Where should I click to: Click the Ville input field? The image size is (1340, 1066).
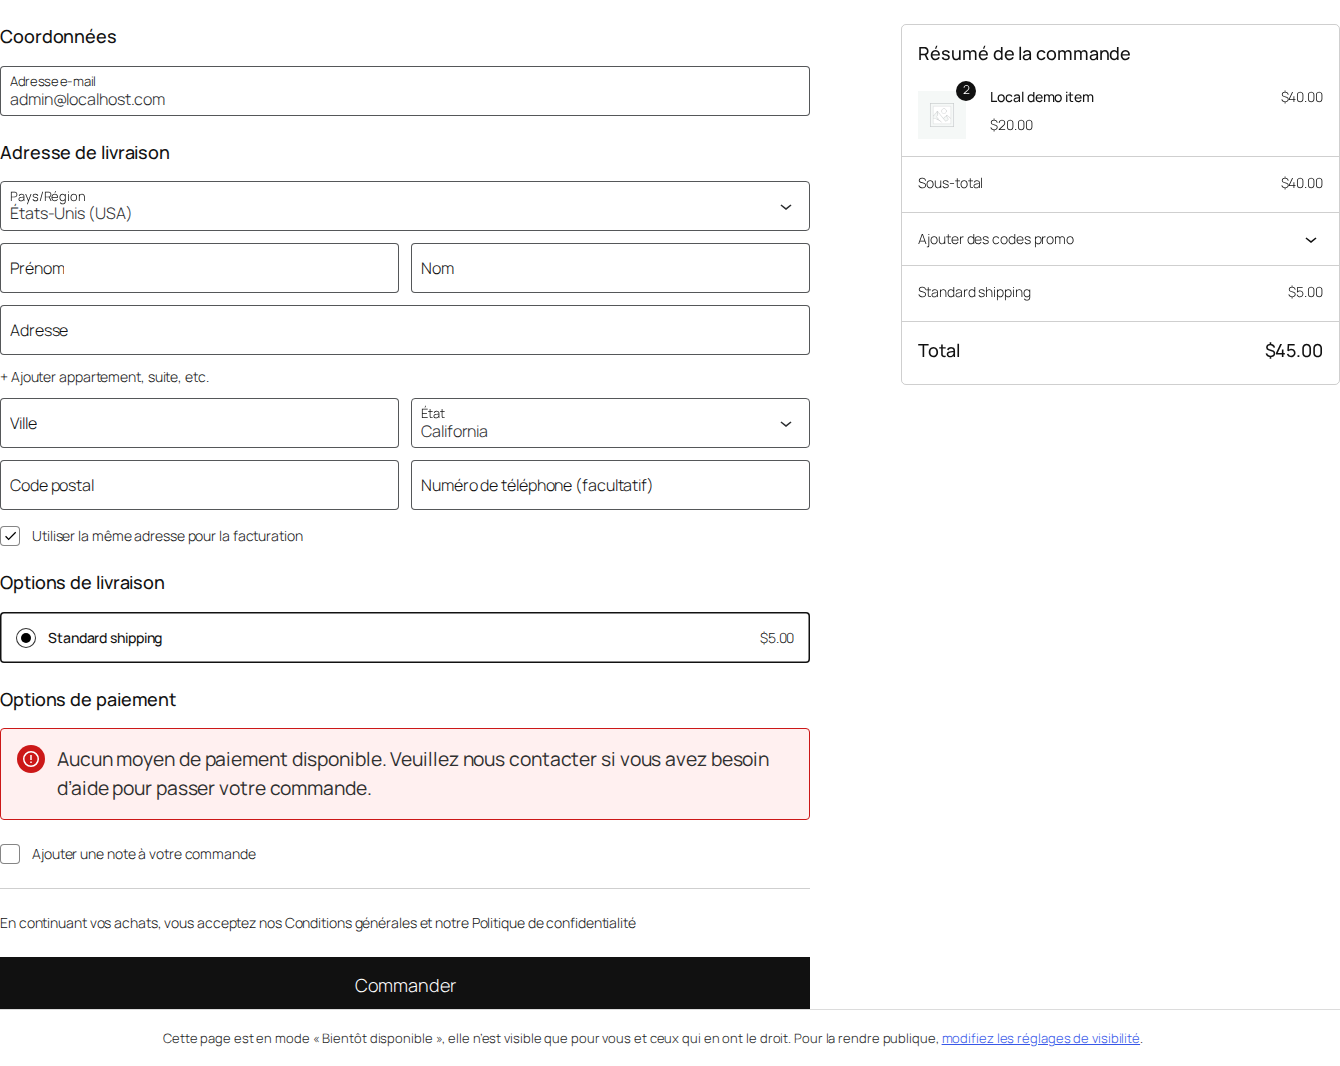[199, 423]
